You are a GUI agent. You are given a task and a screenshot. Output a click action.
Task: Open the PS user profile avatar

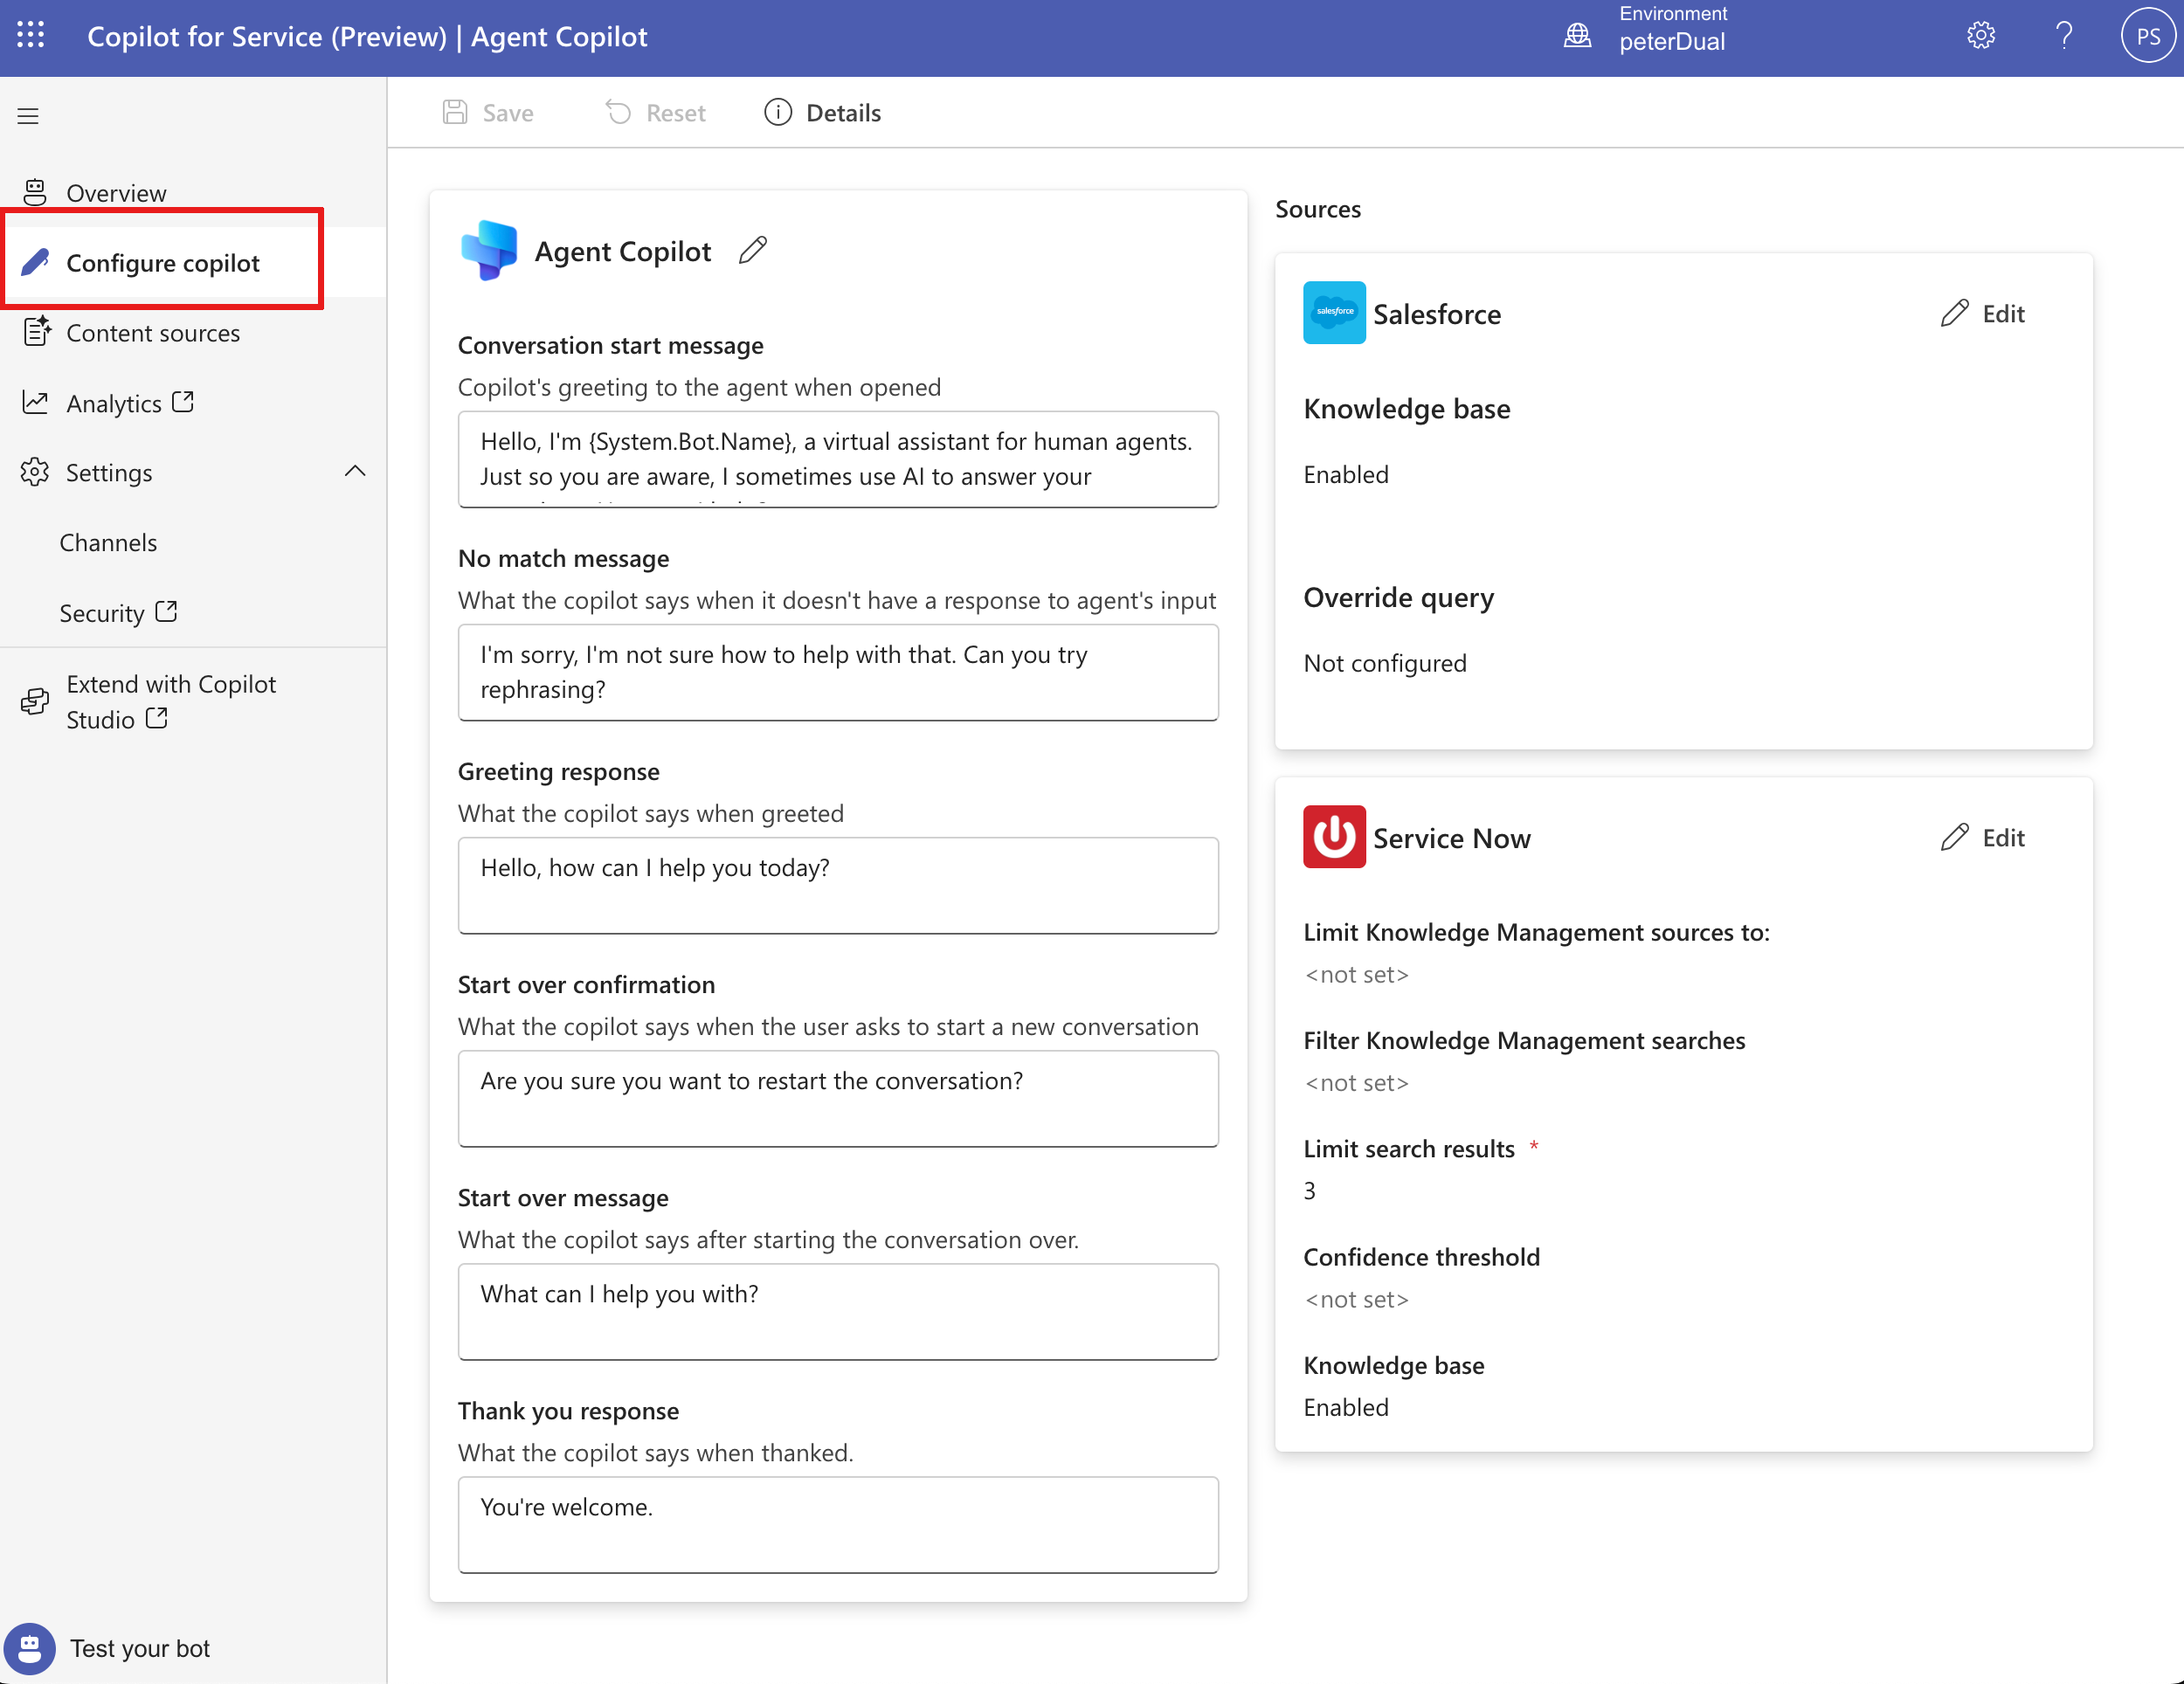[2147, 36]
